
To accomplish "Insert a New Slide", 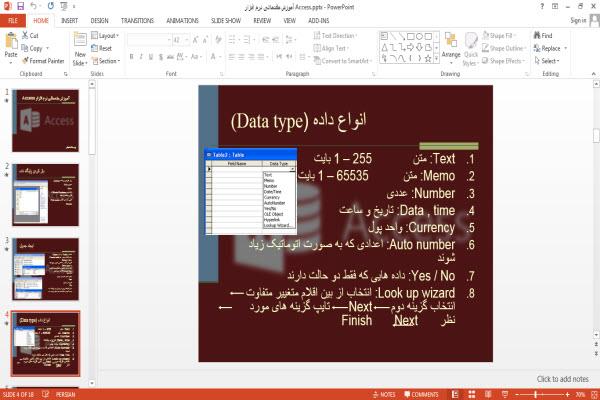I will click(x=80, y=49).
